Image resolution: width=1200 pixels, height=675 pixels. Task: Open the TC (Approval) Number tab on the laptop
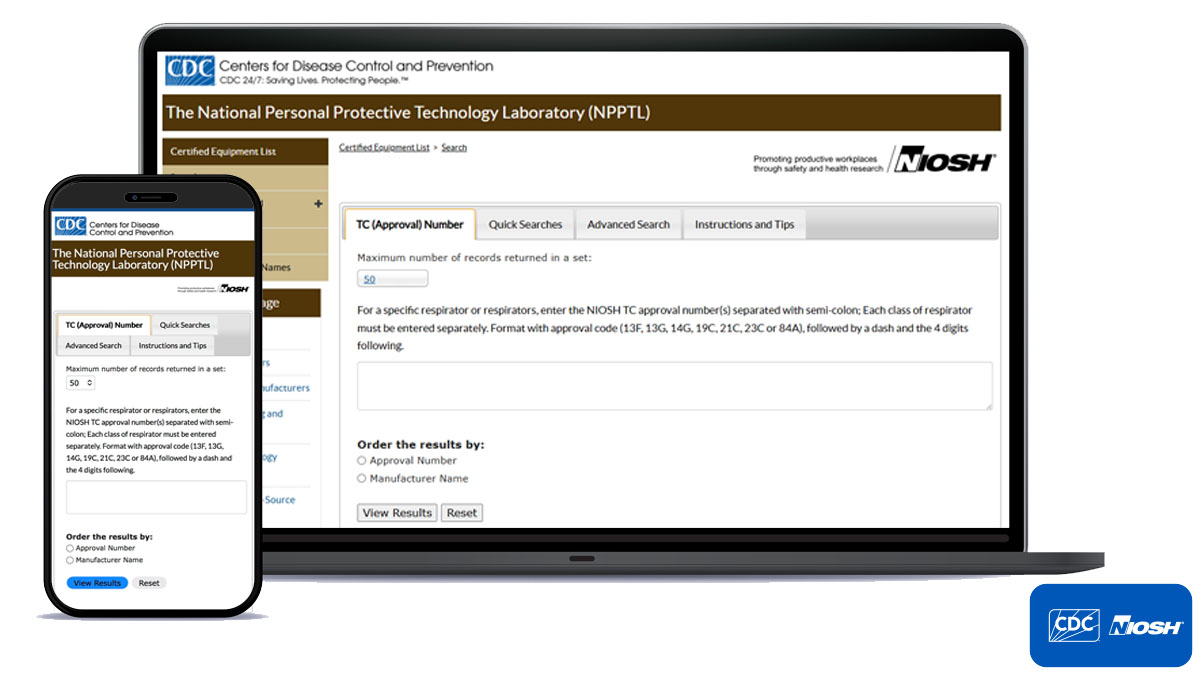coord(410,224)
